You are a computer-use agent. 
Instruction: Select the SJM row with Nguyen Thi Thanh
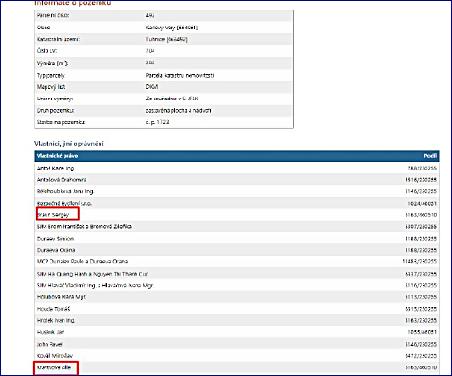click(x=237, y=274)
